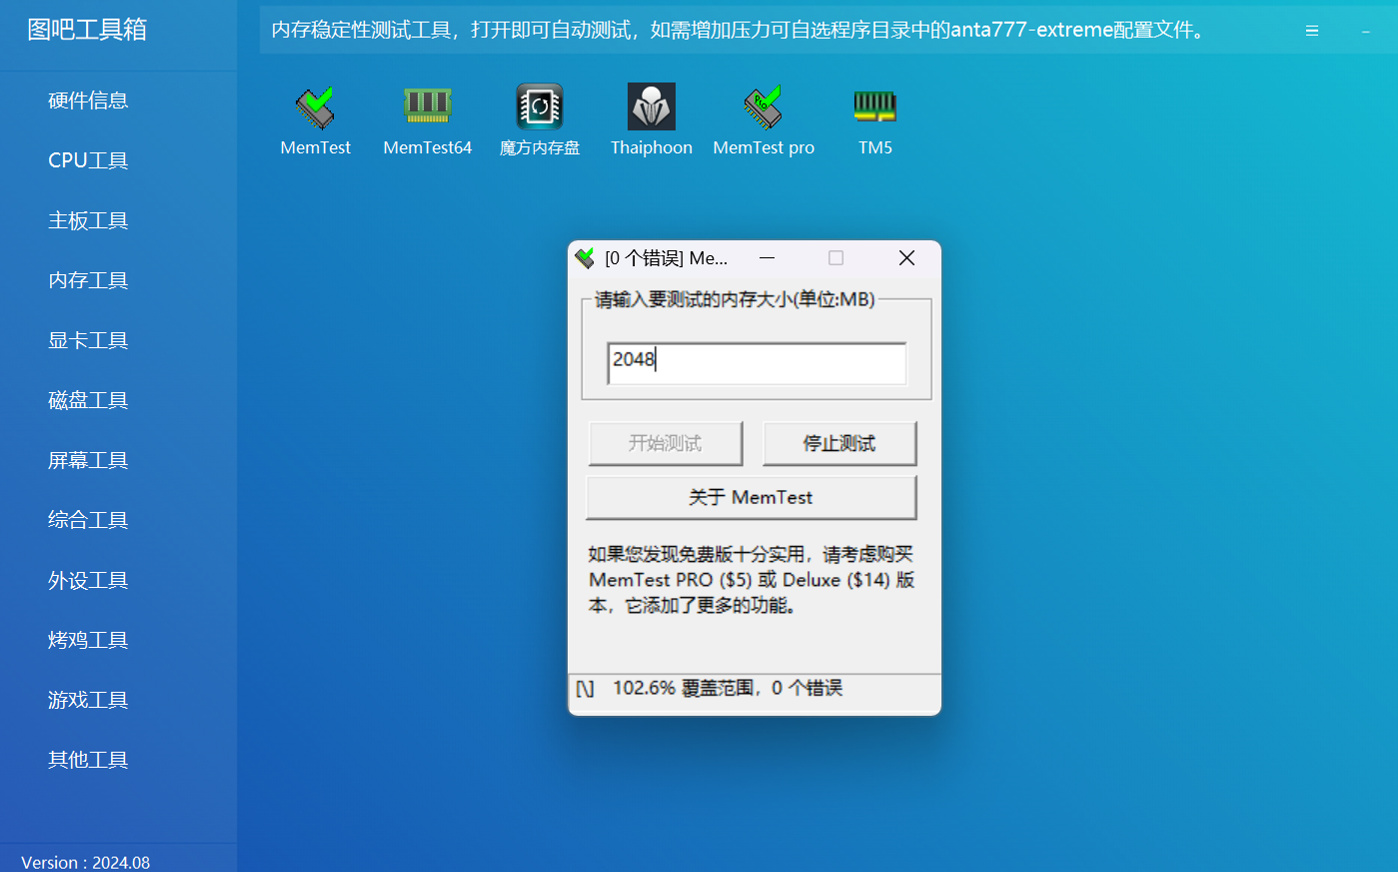
Task: Minimize the MemTest dialog
Action: click(x=767, y=258)
